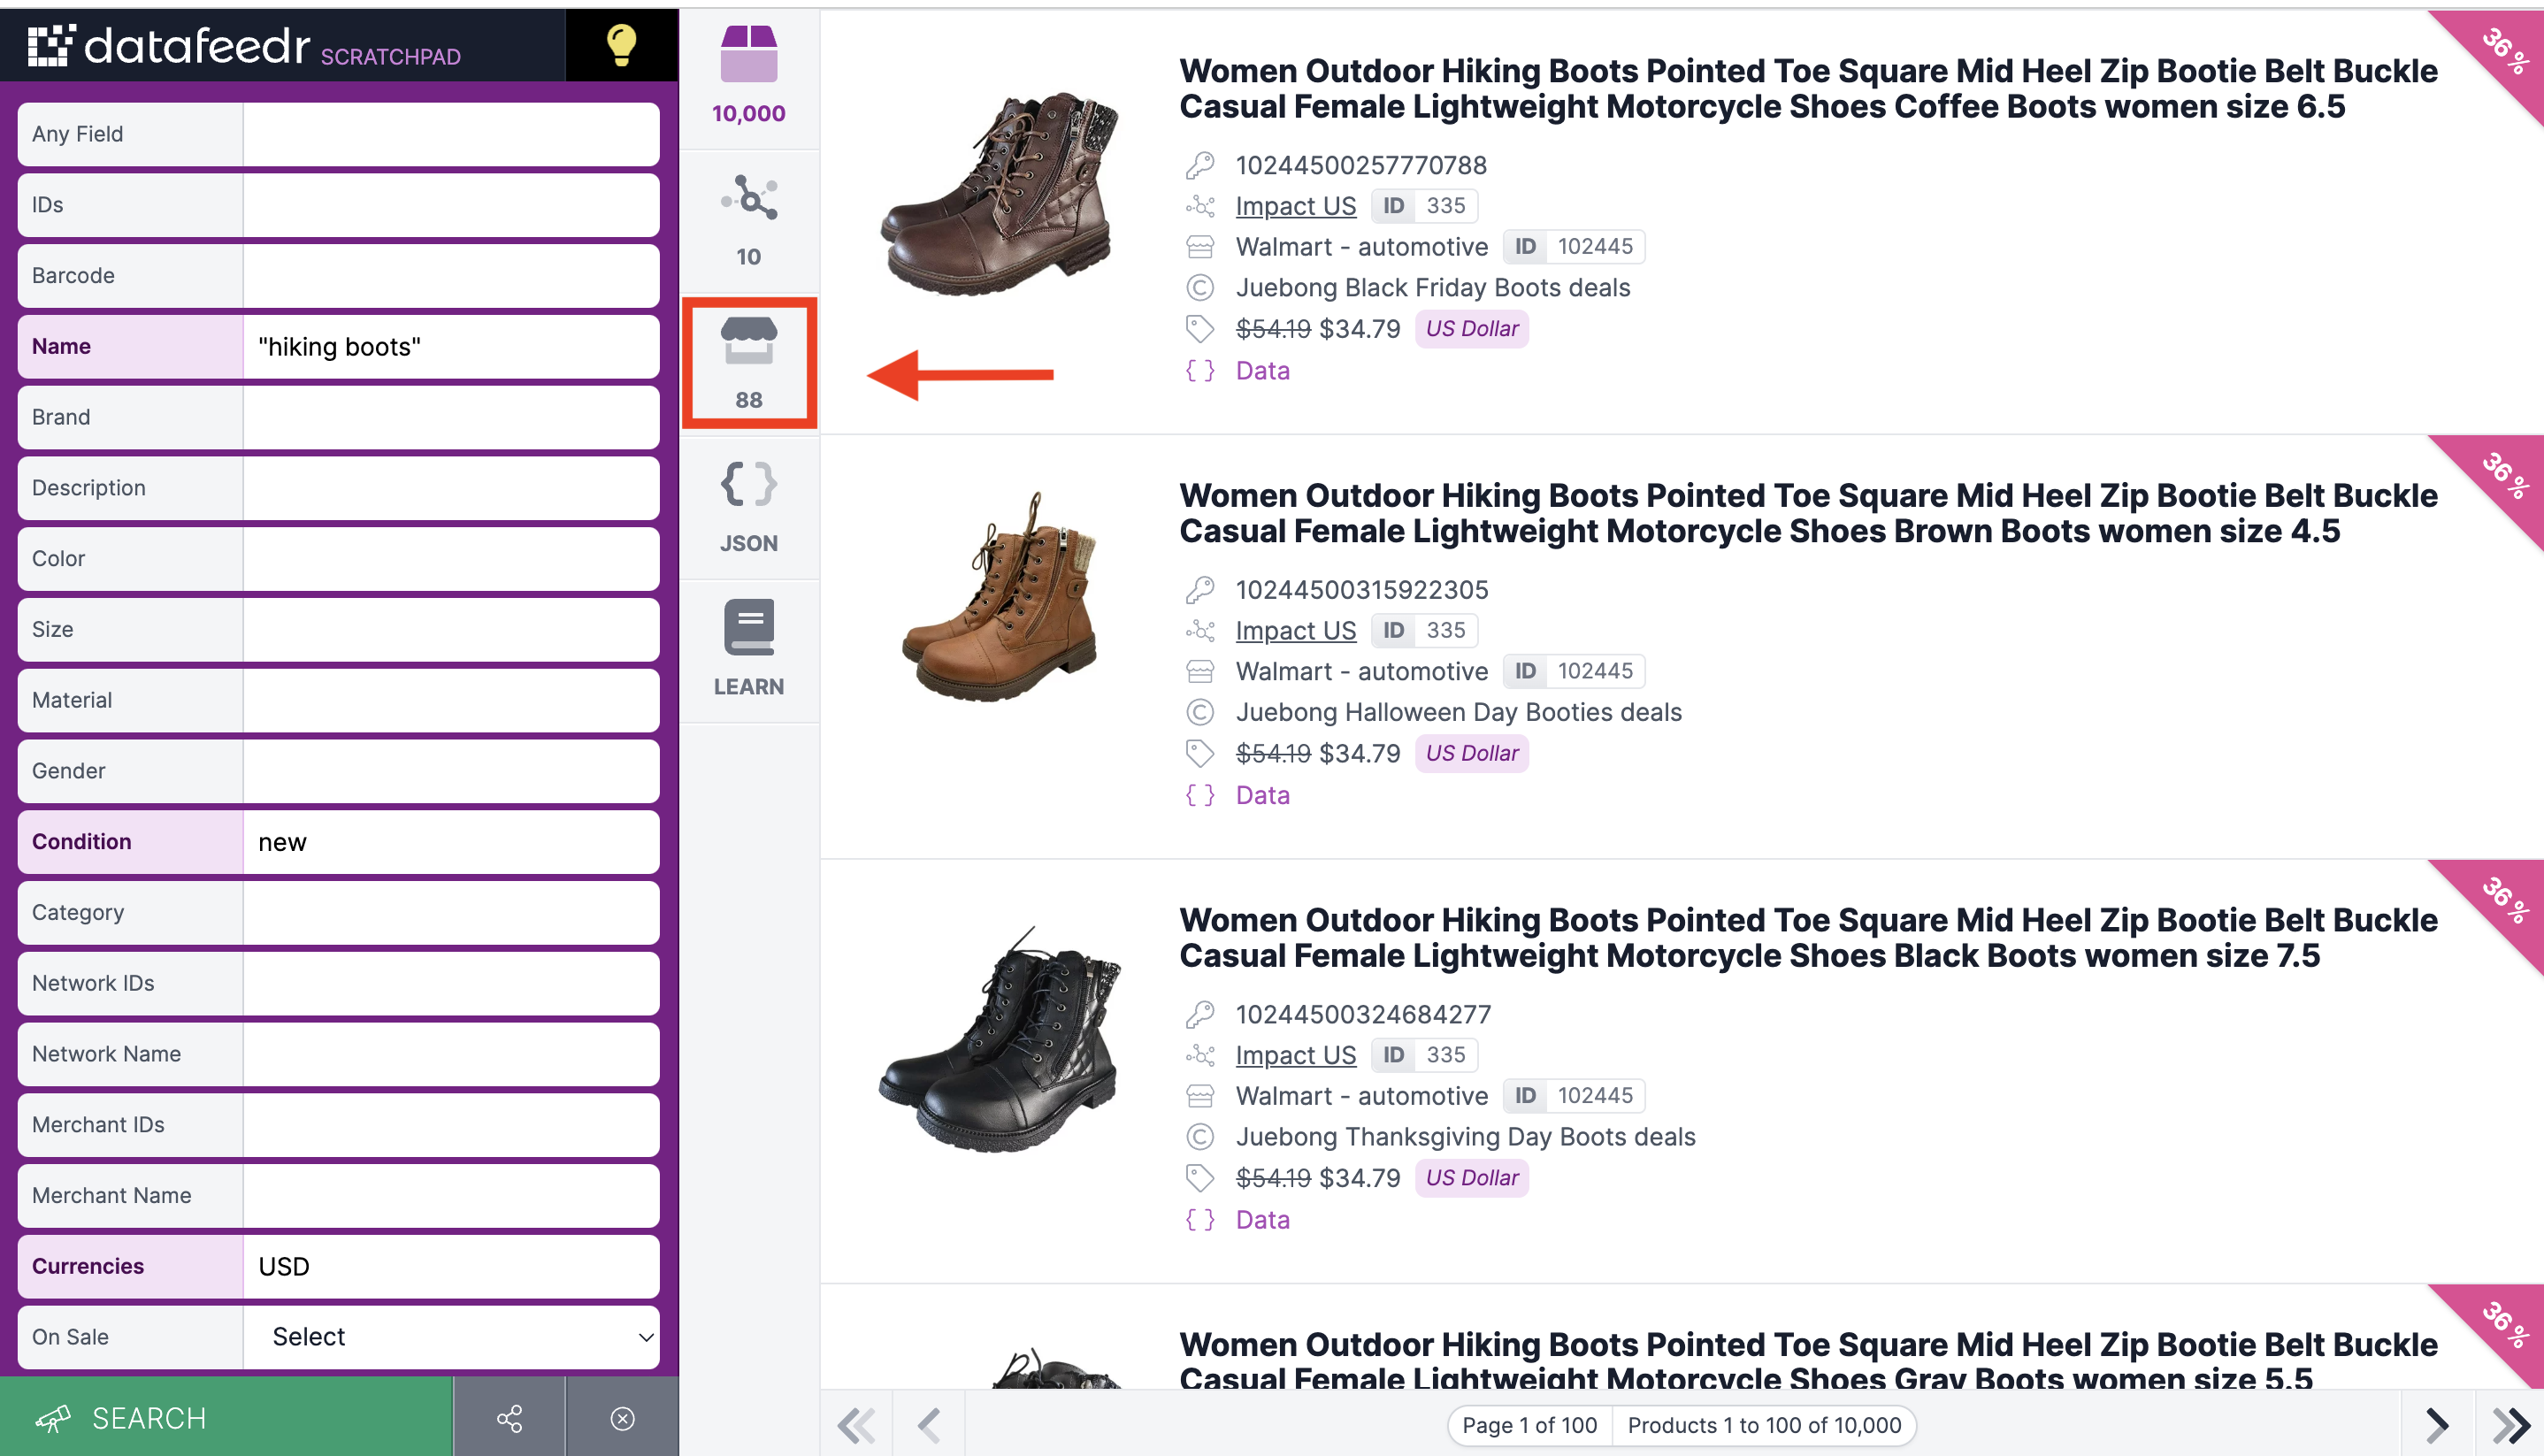Viewport: 2544px width, 1456px height.
Task: Click US Dollar tag on Coffee Boots
Action: coord(1471,329)
